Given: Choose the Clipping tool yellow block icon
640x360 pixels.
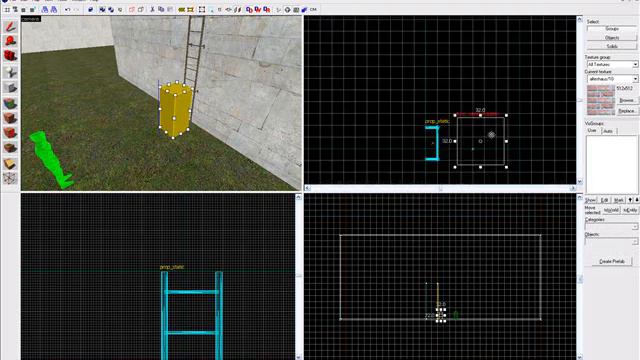Looking at the screenshot, I should coord(10,163).
